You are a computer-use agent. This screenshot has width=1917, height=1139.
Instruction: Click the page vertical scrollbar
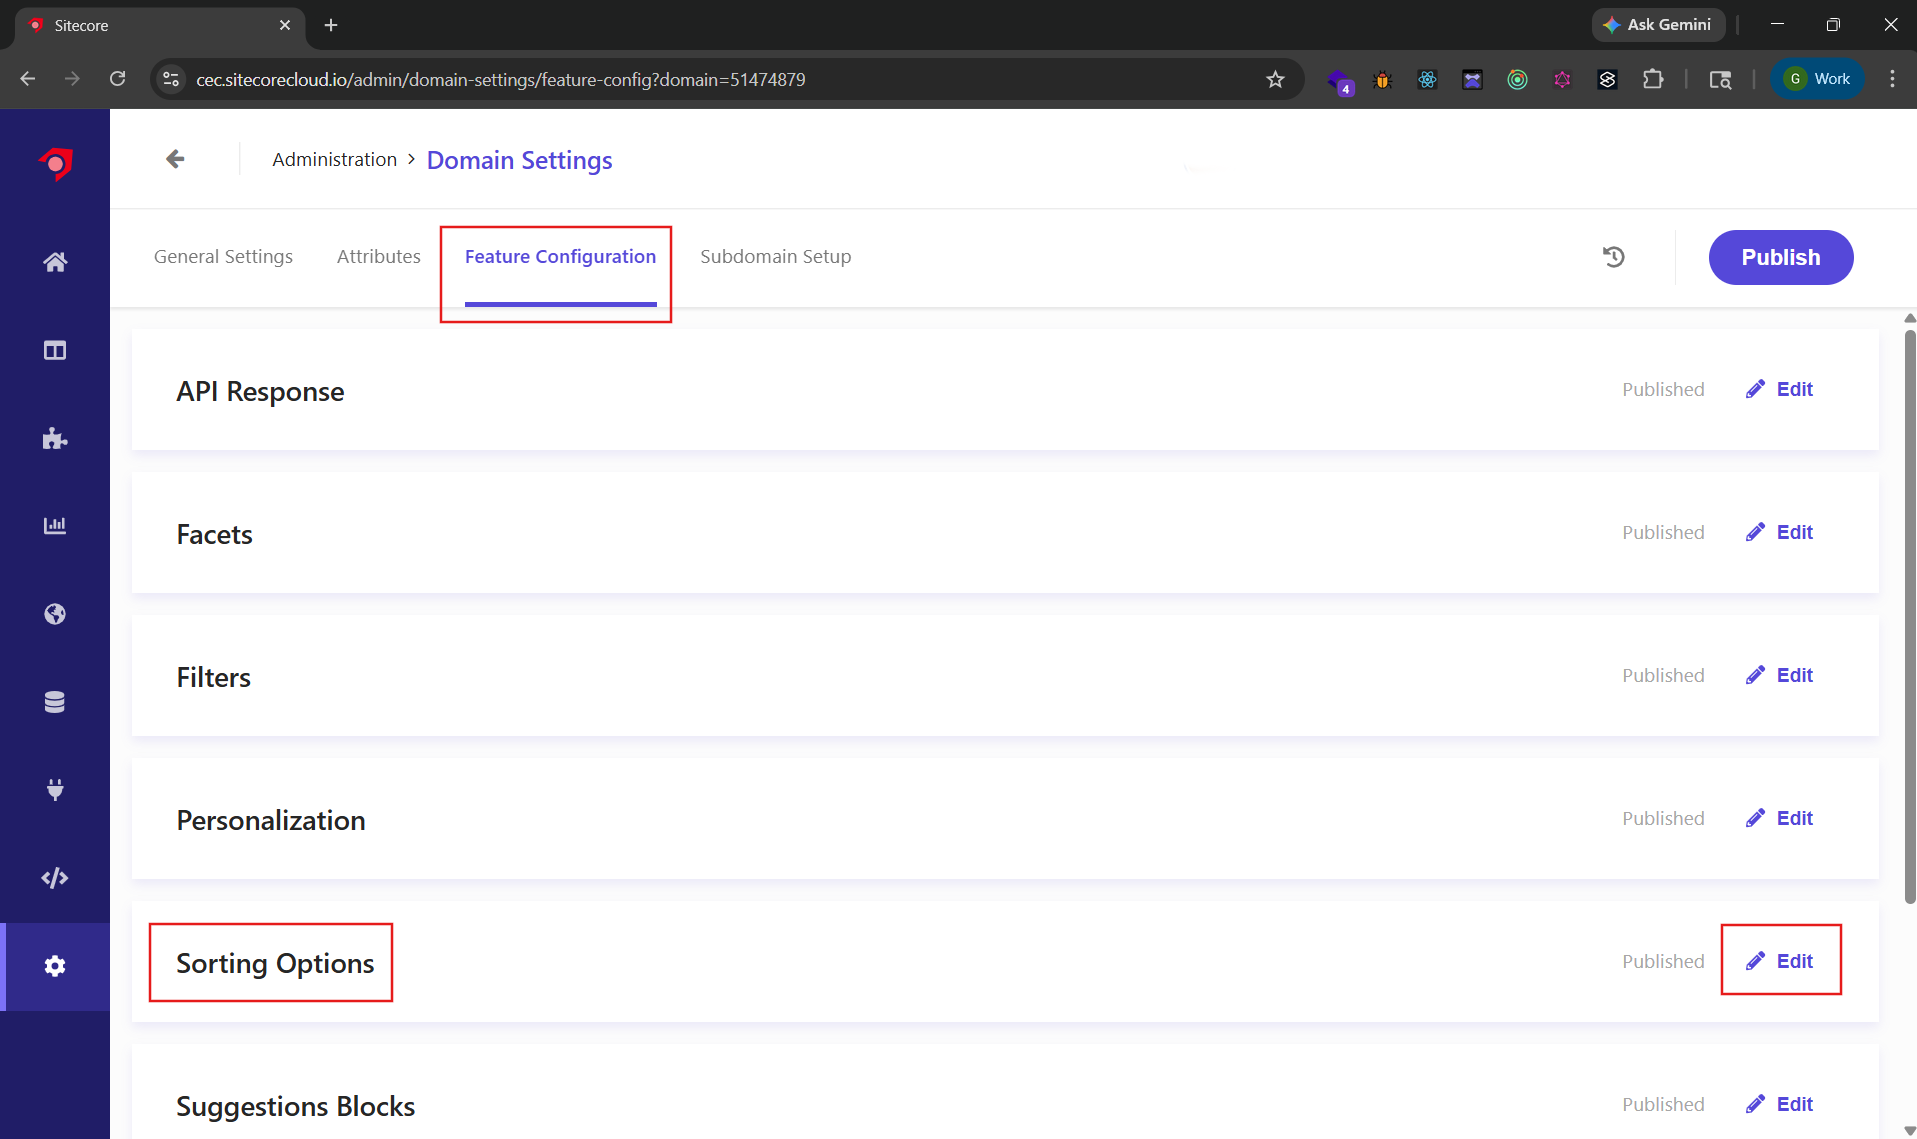[1909, 620]
